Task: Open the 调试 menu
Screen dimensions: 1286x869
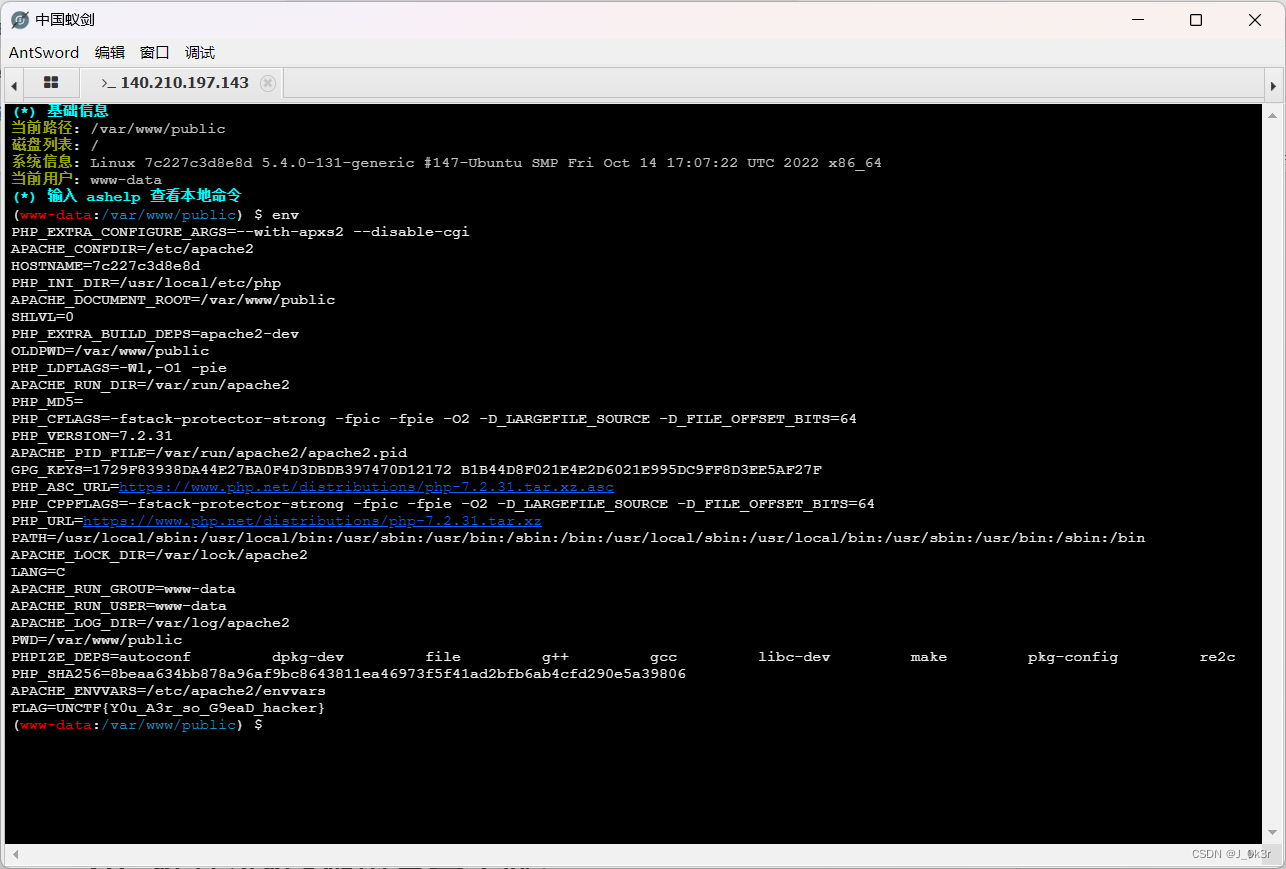Action: pos(200,52)
